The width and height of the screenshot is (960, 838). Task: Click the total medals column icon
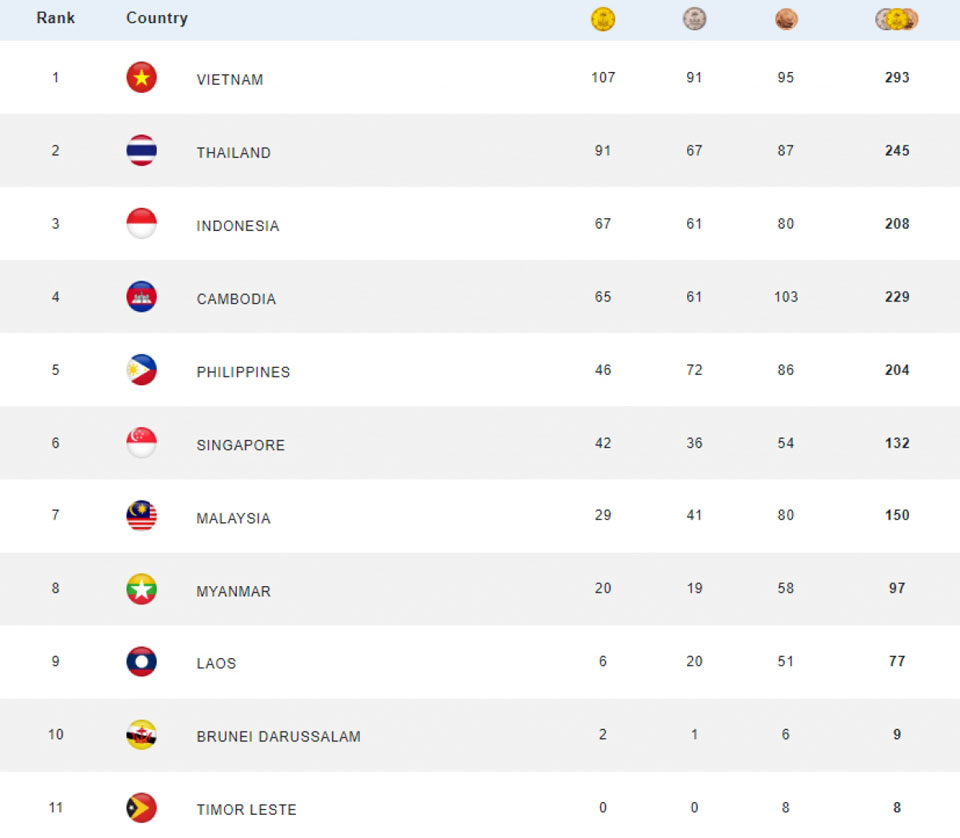point(897,19)
